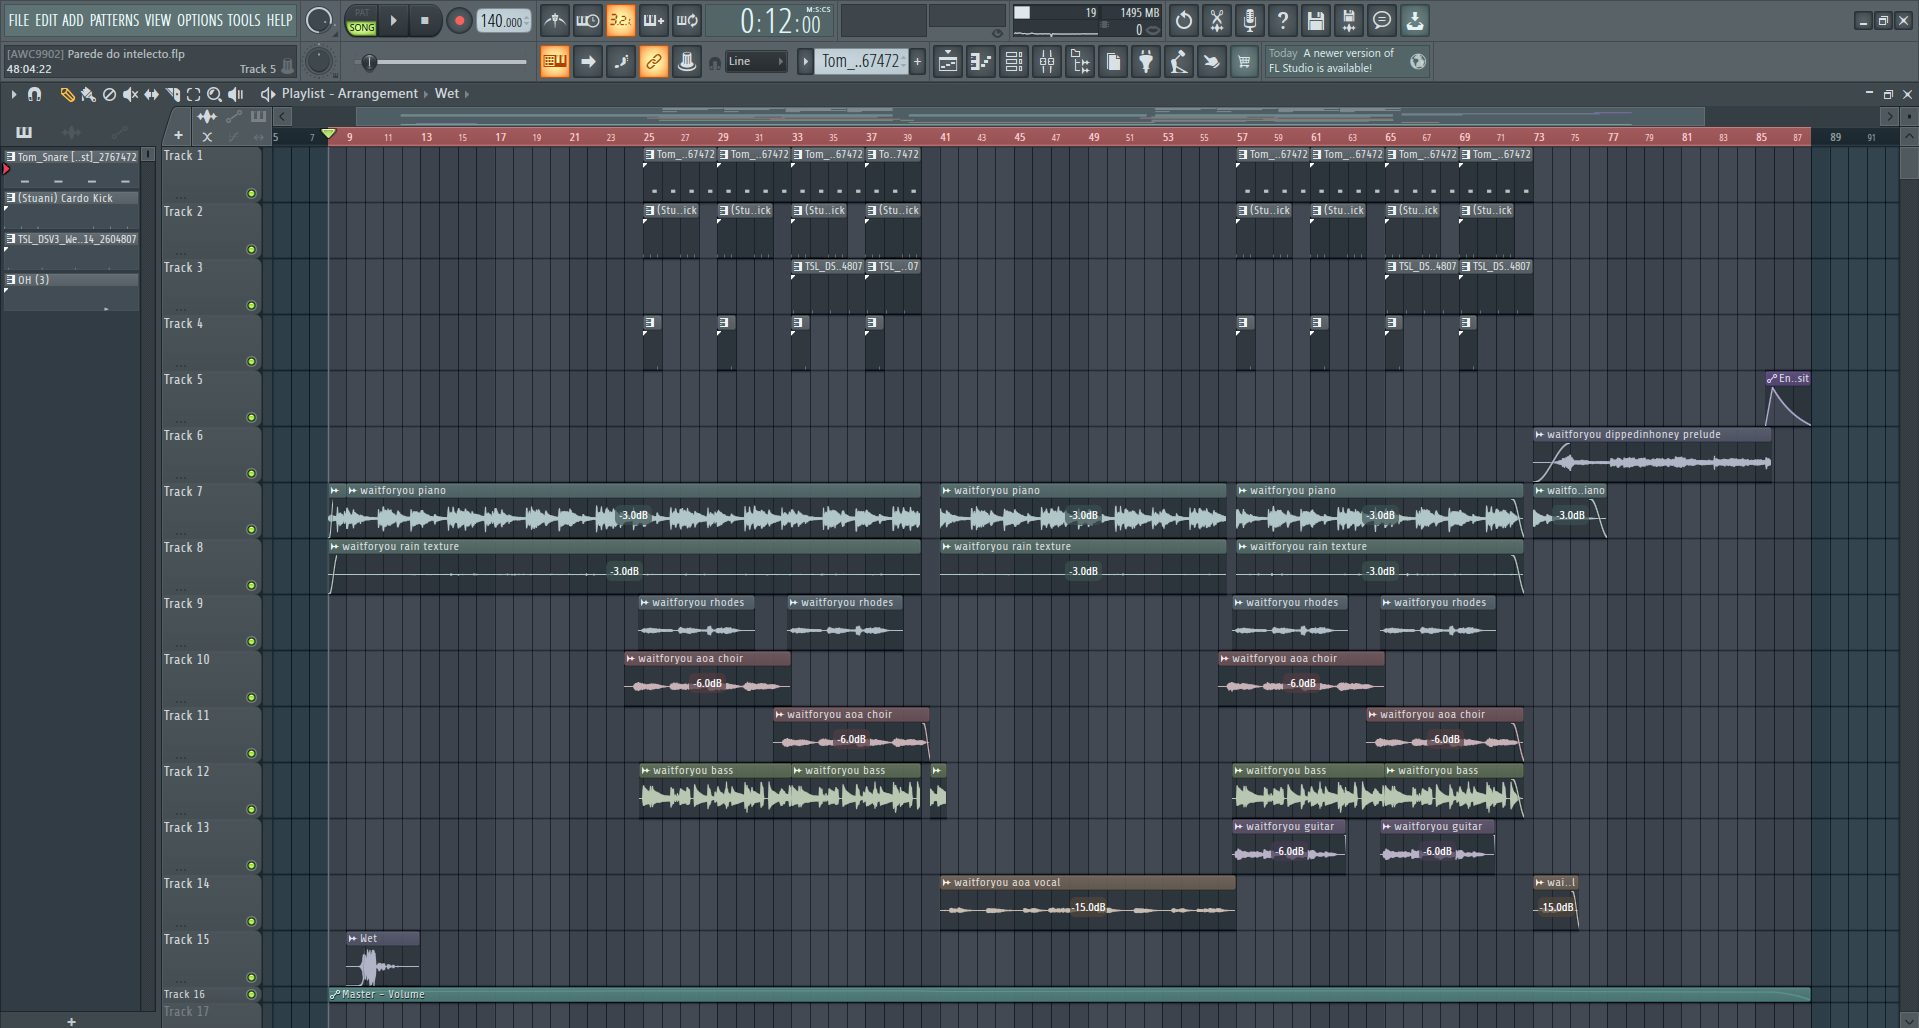The height and width of the screenshot is (1028, 1919).
Task: Toggle the countdown before recording
Action: pyautogui.click(x=621, y=20)
